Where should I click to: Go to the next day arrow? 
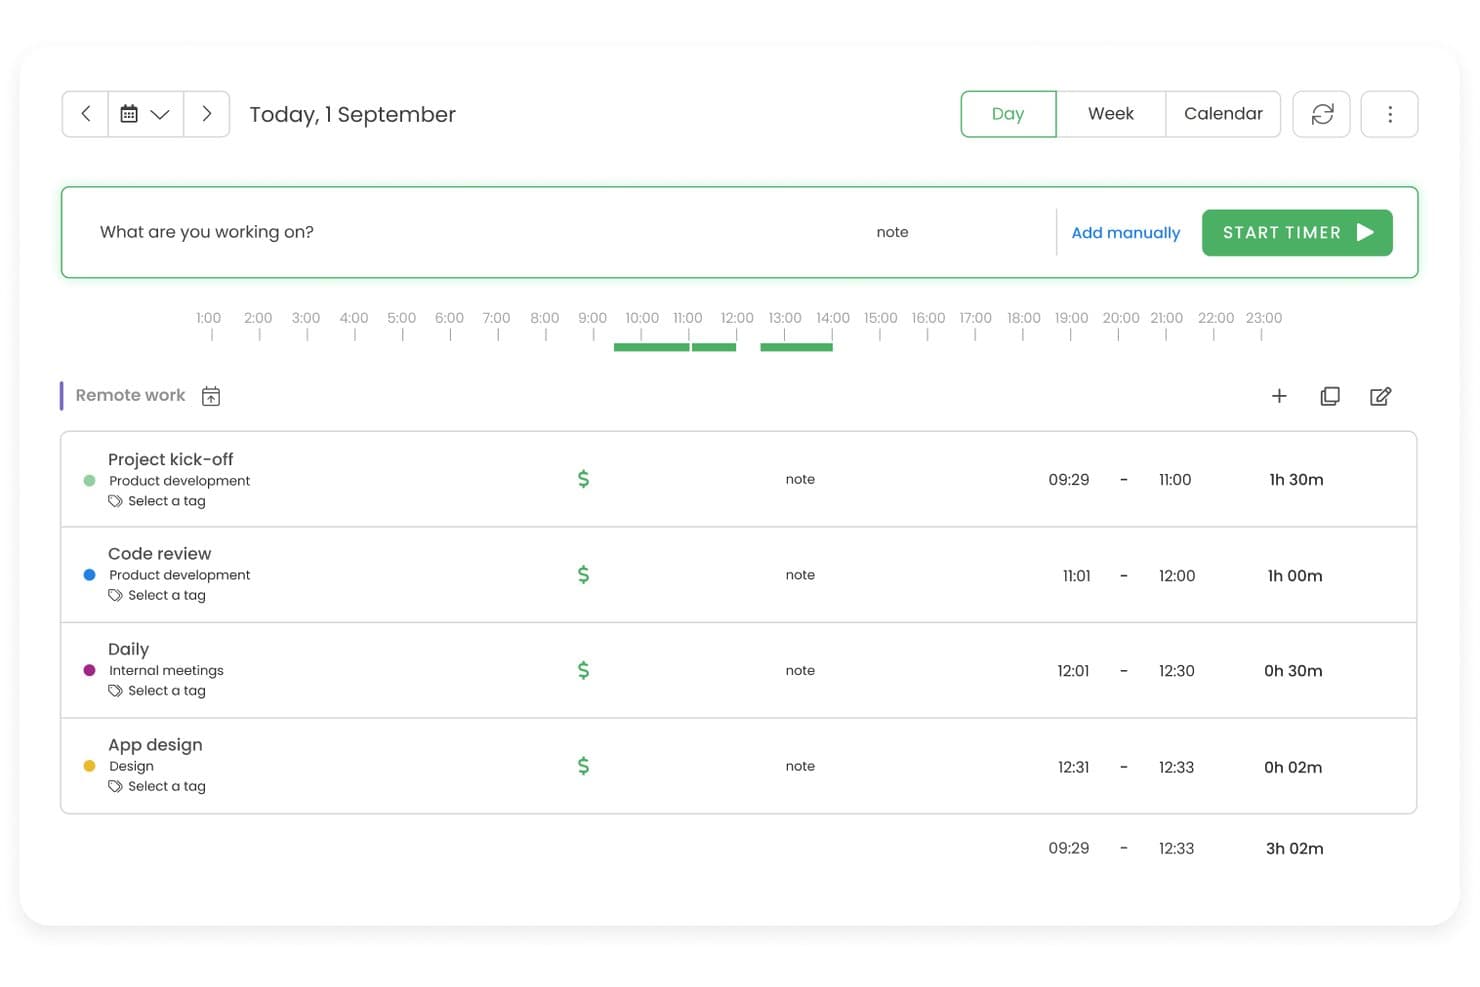[x=206, y=114]
